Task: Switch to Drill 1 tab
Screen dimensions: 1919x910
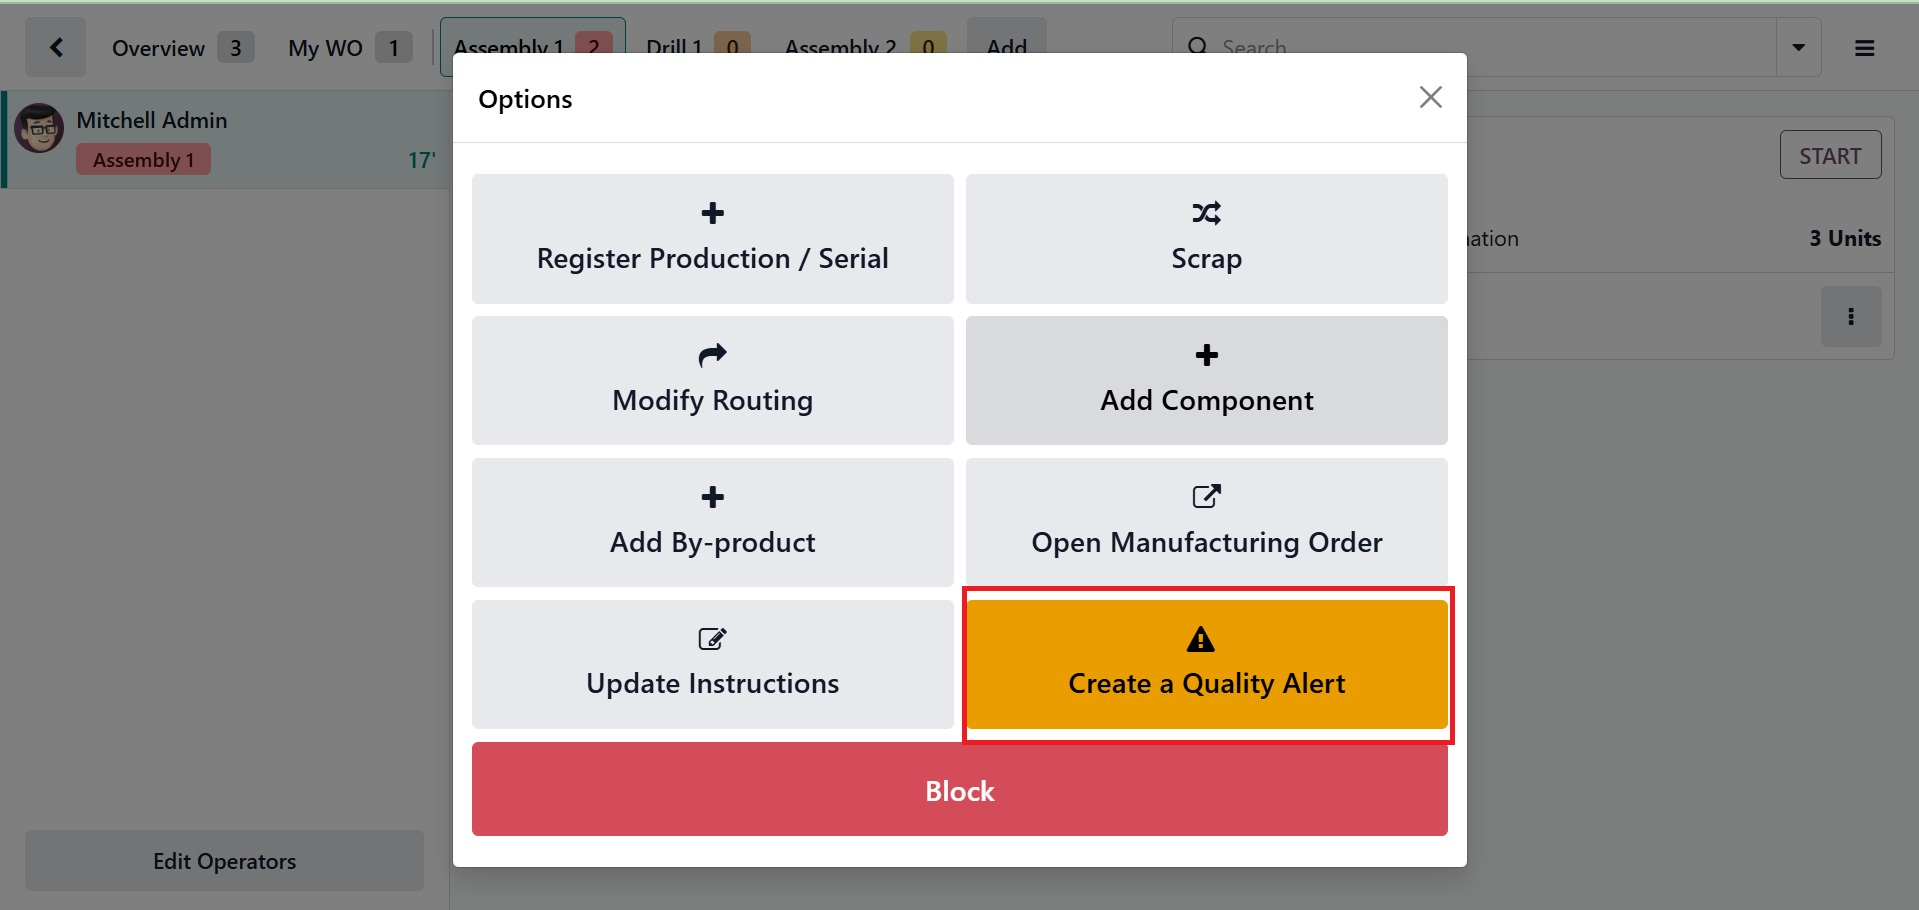Action: click(x=698, y=45)
